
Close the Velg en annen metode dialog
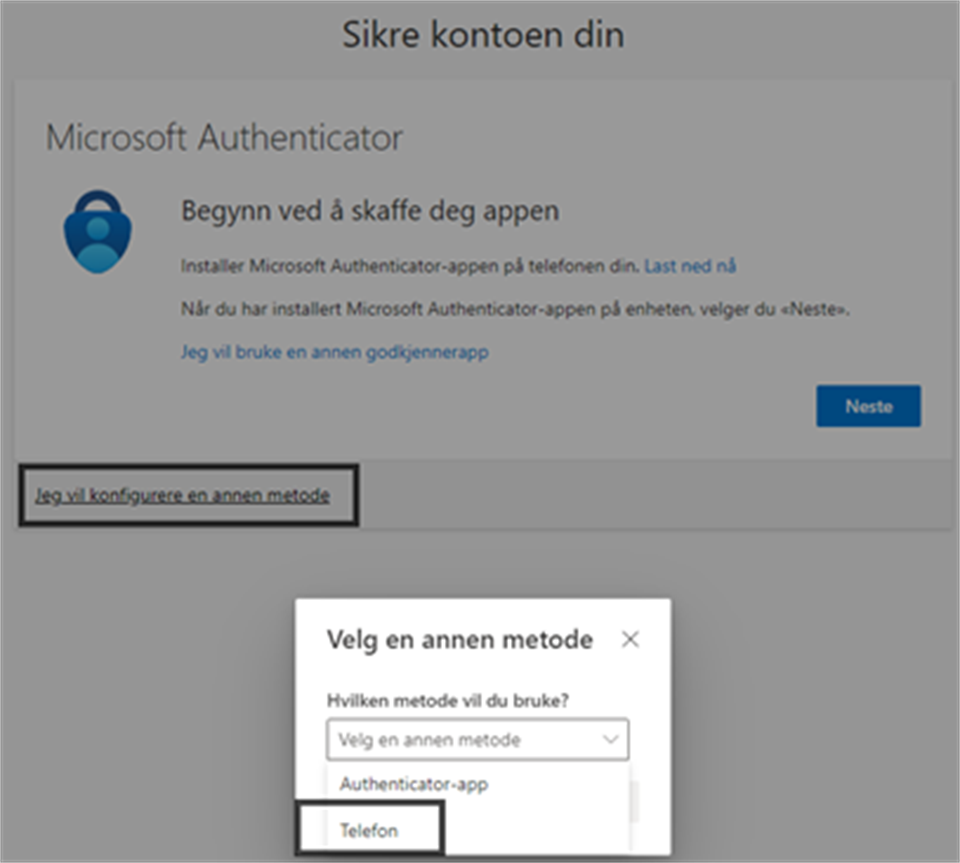coord(630,640)
